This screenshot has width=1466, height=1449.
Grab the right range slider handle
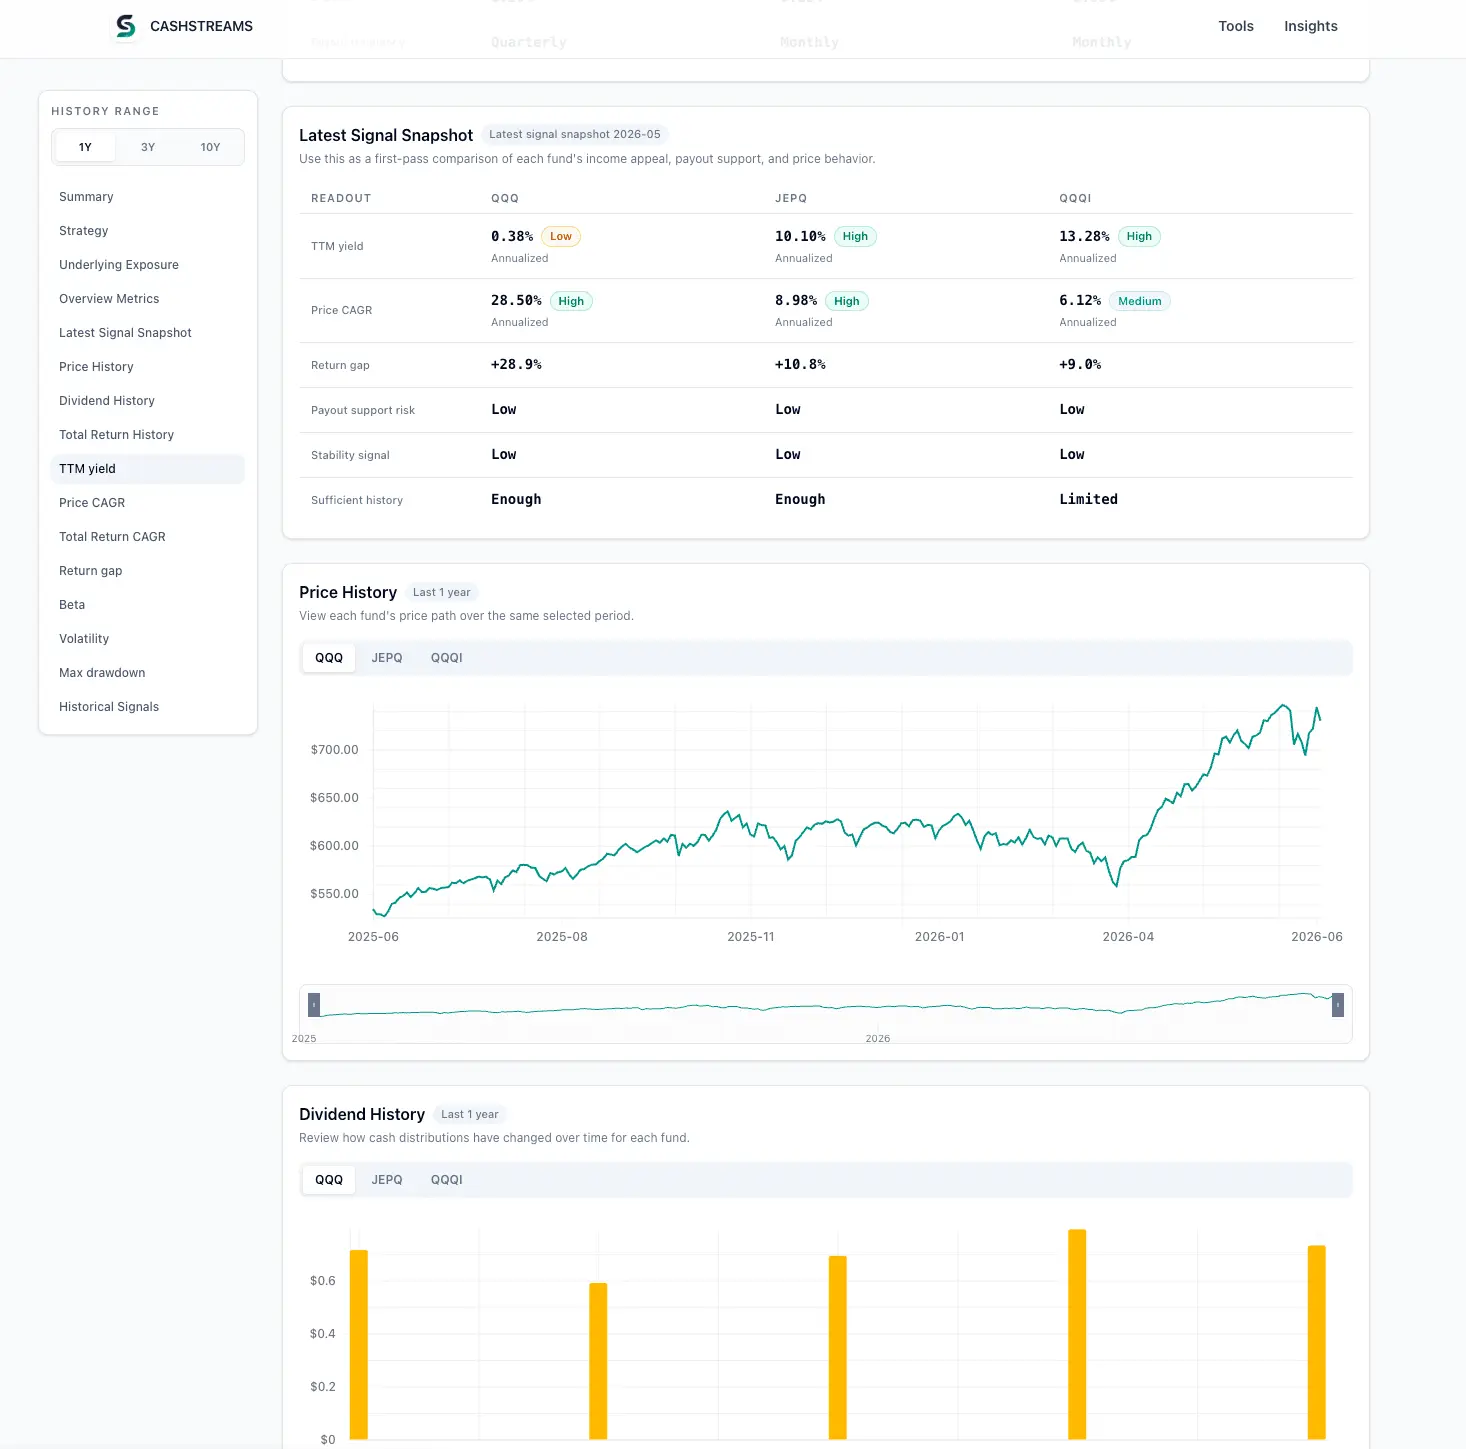1338,1005
